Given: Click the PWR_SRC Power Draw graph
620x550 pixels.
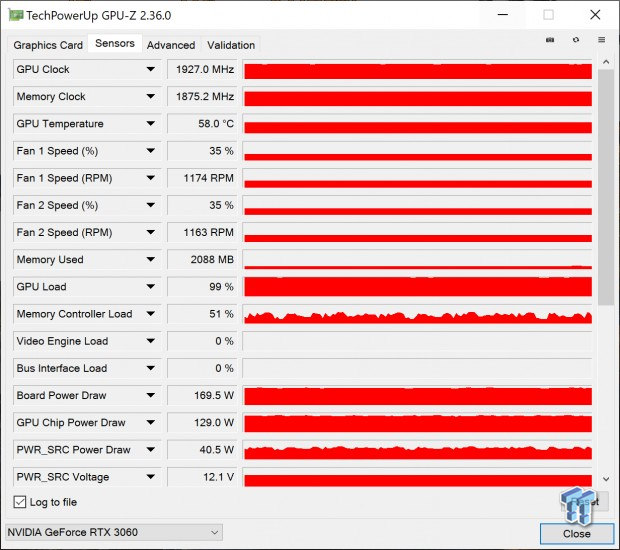Looking at the screenshot, I should 418,450.
